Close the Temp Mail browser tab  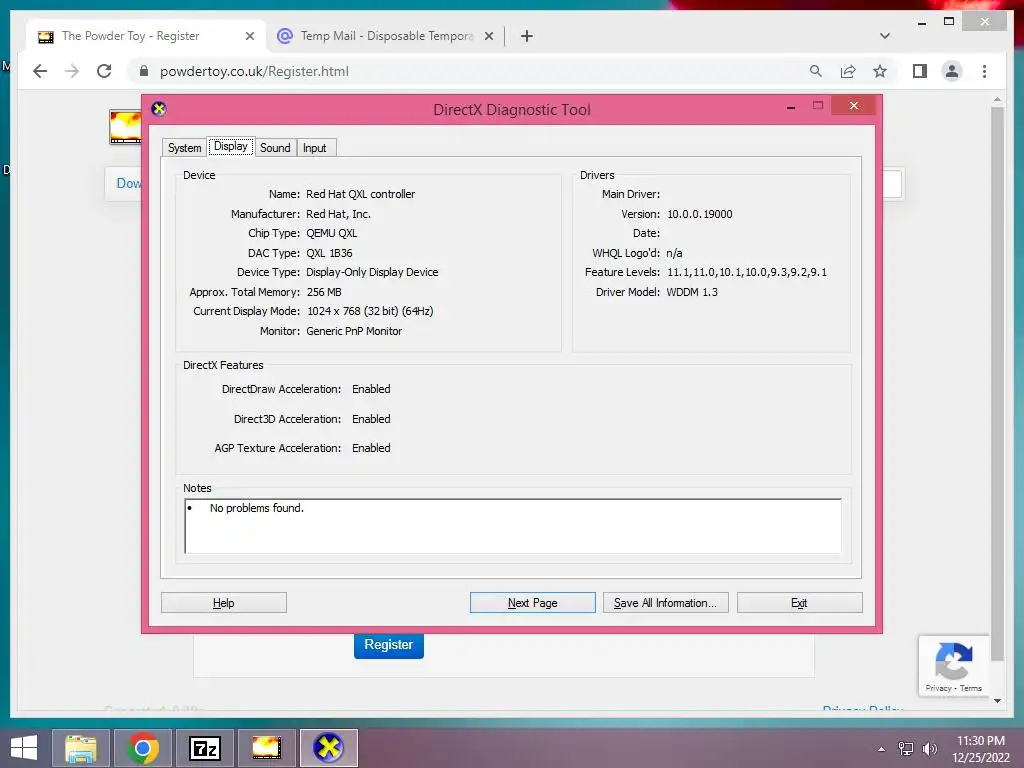[488, 37]
